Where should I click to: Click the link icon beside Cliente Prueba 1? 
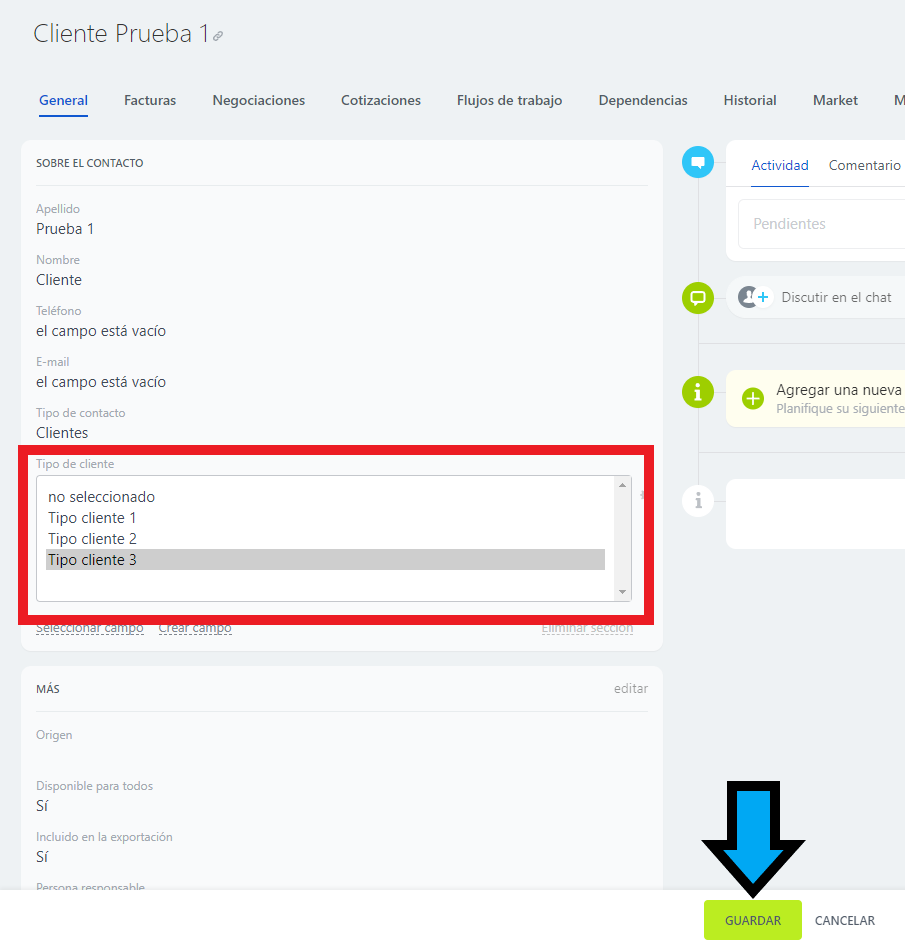click(x=218, y=36)
